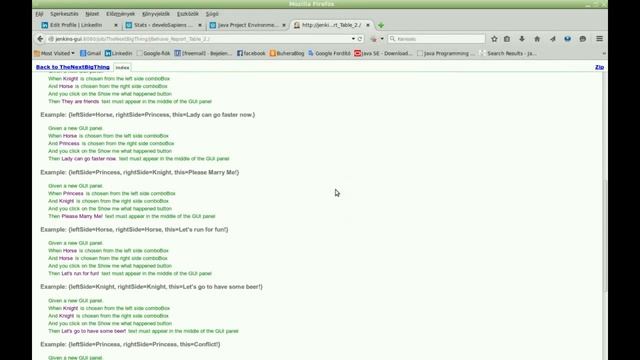Go to the Home page icon
The image size is (640, 360).
537,39
